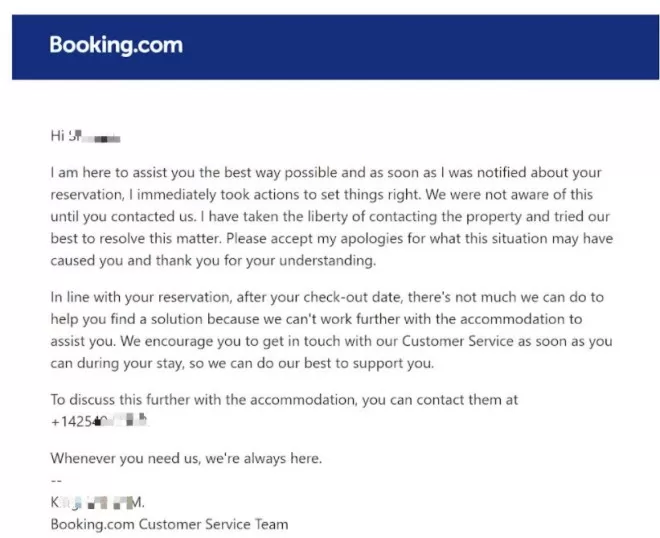Image resolution: width=660 pixels, height=538 pixels.
Task: Click 'Whenever you need us, we're always here.'
Action: point(186,458)
